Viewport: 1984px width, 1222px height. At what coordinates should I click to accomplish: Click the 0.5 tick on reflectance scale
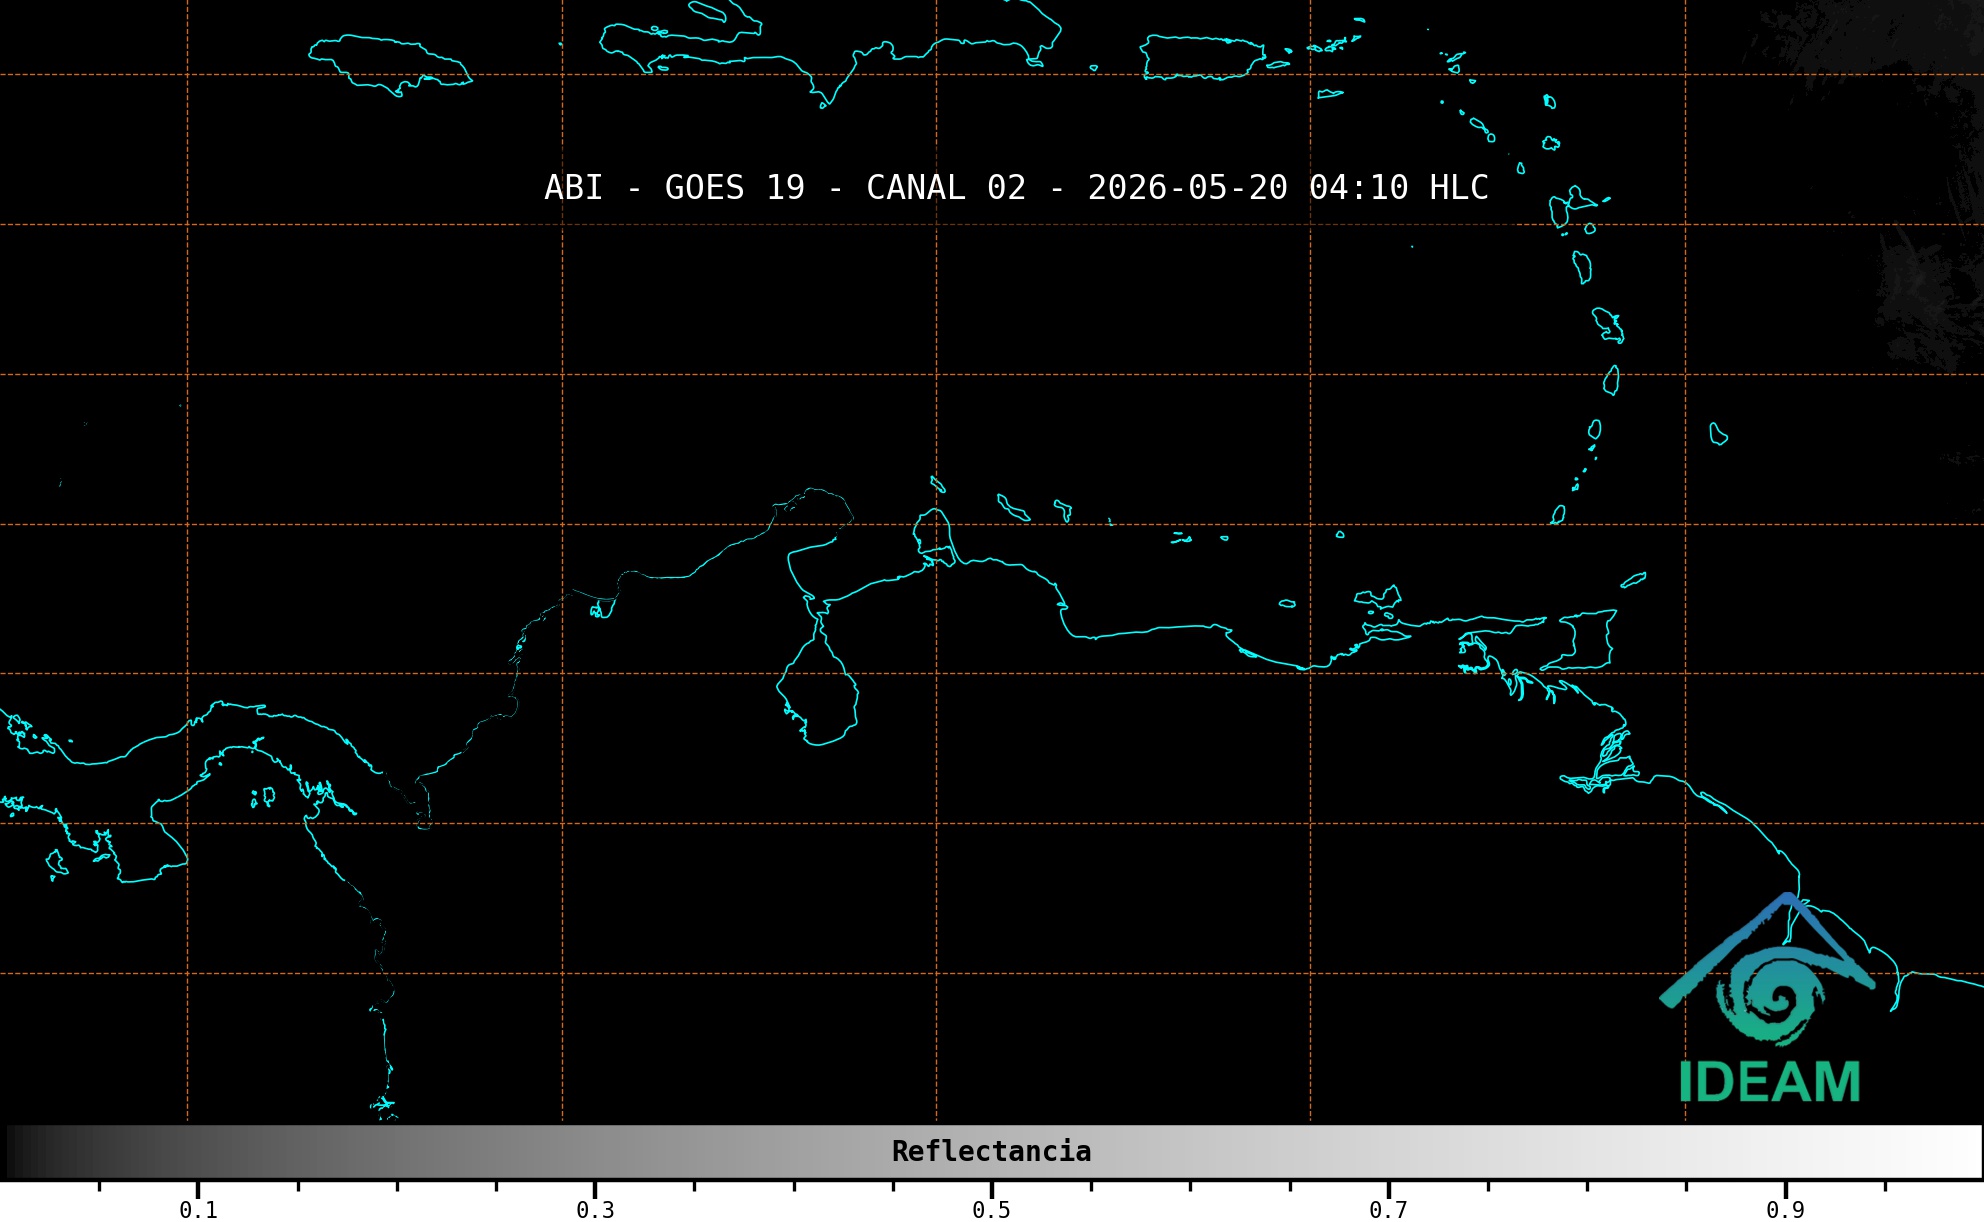pos(991,1188)
